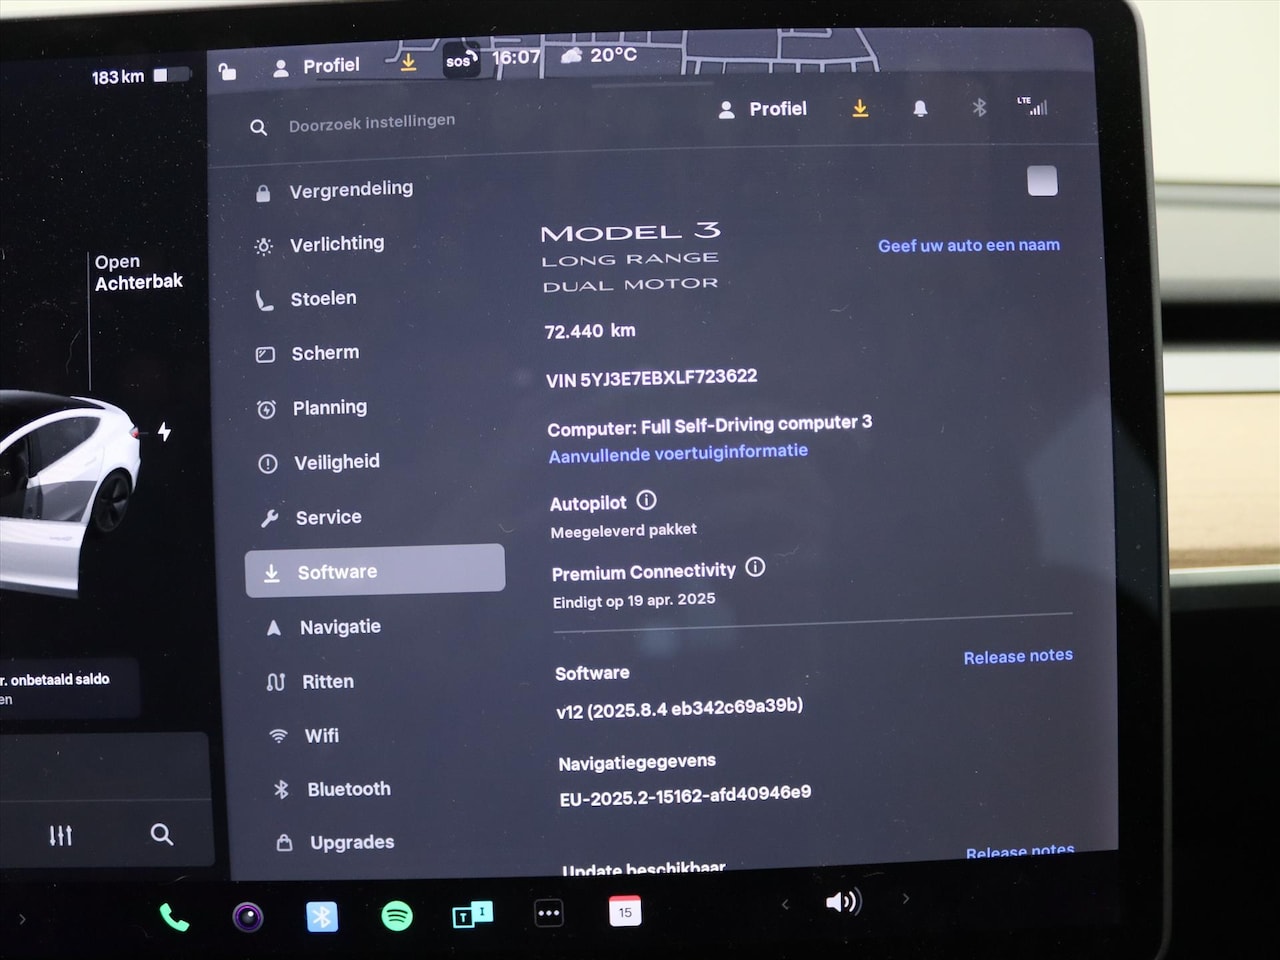Click software version v12 (2025.8.4) text
Image resolution: width=1280 pixels, height=960 pixels.
point(680,707)
